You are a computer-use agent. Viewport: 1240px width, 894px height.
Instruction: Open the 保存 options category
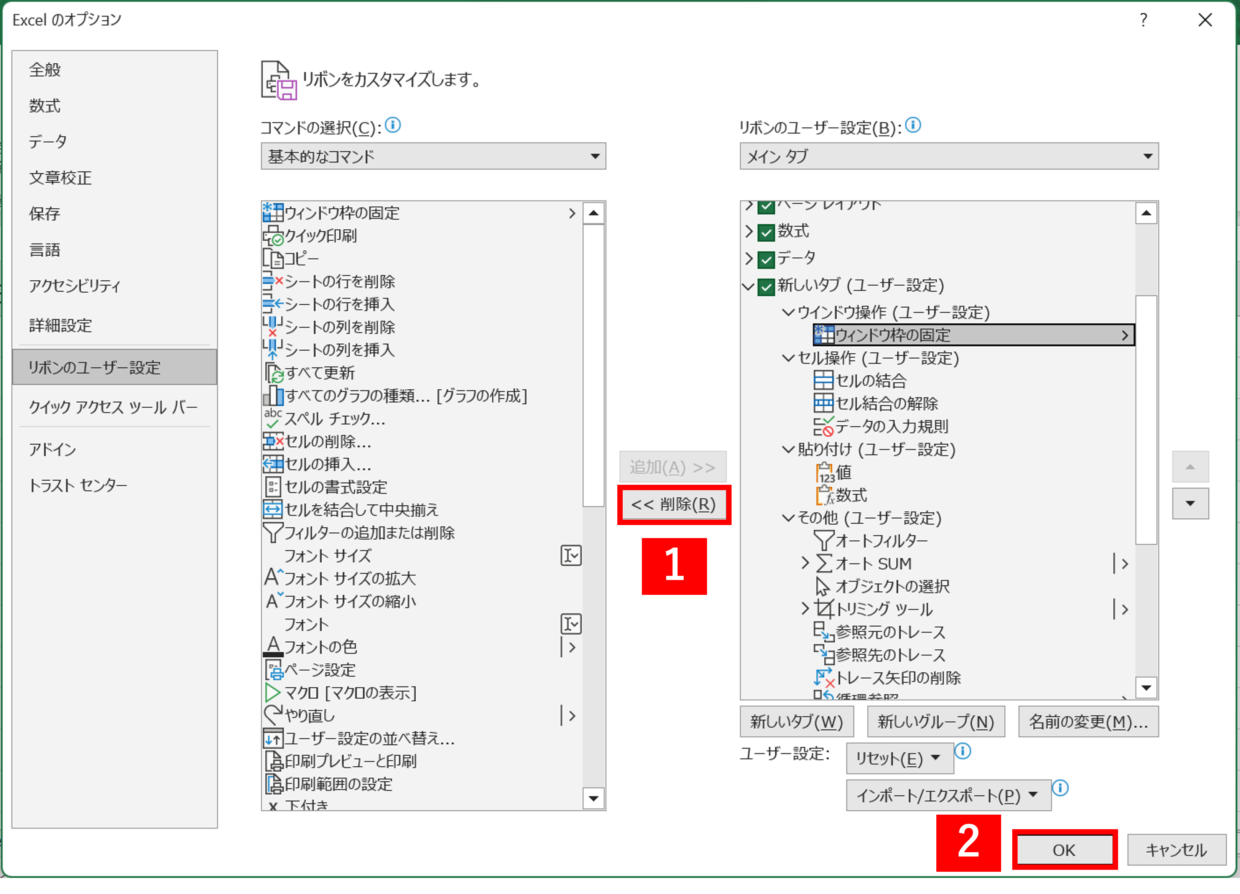point(115,214)
